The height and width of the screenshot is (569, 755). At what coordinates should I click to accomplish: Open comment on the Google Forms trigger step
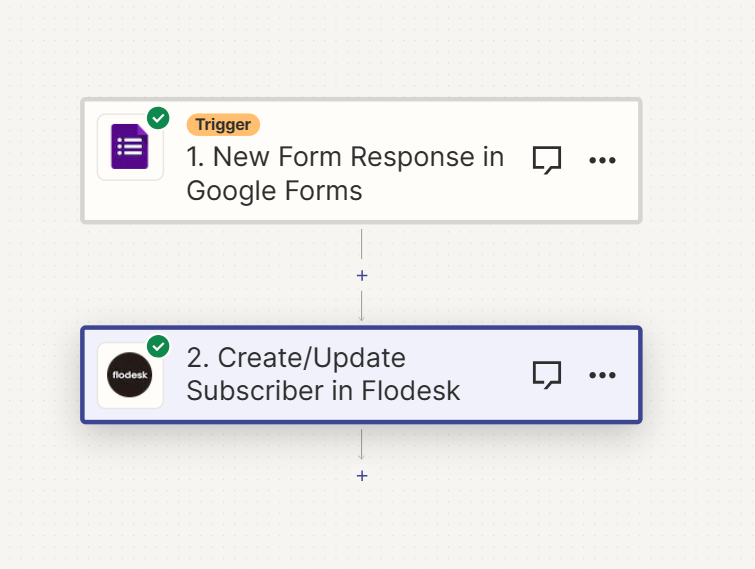pos(547,160)
